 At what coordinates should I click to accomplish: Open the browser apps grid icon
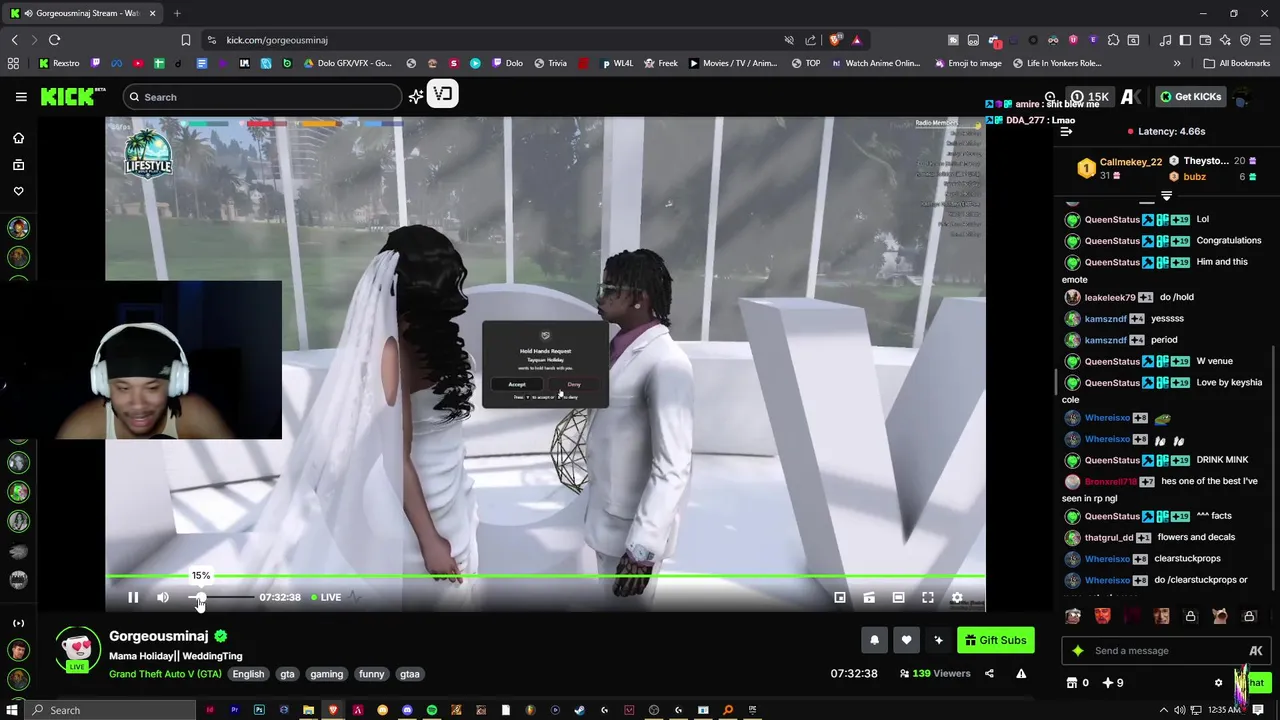13,63
